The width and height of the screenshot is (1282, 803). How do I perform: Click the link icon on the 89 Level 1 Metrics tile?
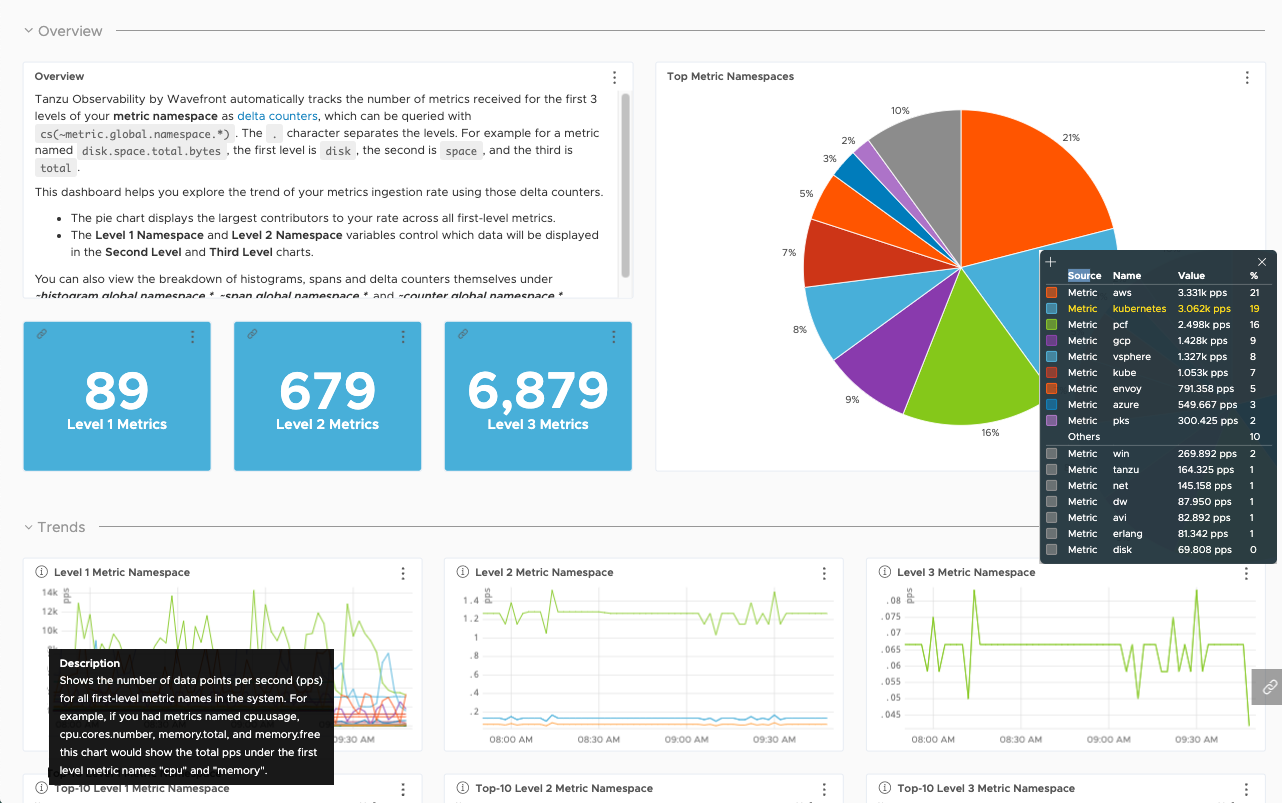(x=41, y=334)
